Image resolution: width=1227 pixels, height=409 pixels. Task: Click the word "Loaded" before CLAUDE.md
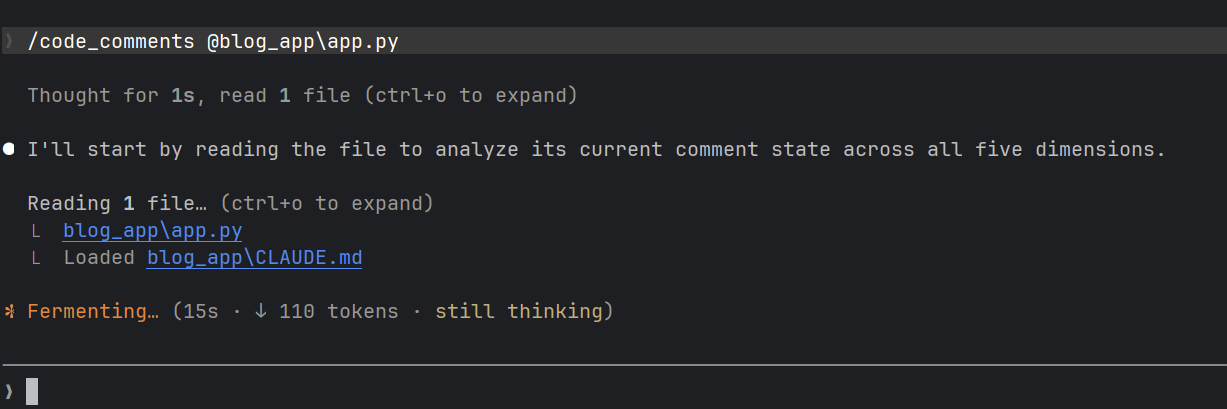99,258
